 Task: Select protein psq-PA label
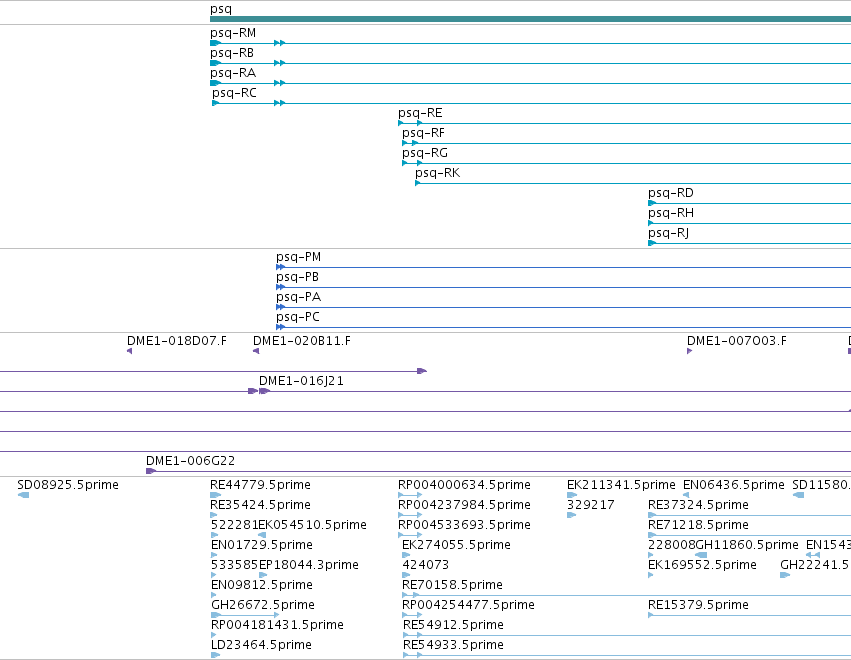(299, 297)
